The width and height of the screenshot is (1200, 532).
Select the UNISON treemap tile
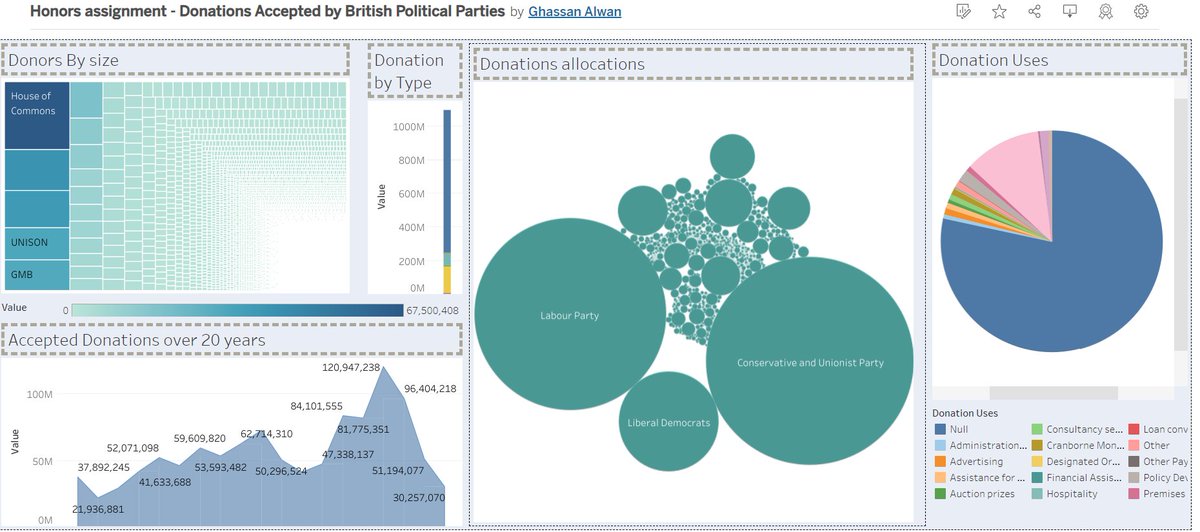click(x=37, y=243)
